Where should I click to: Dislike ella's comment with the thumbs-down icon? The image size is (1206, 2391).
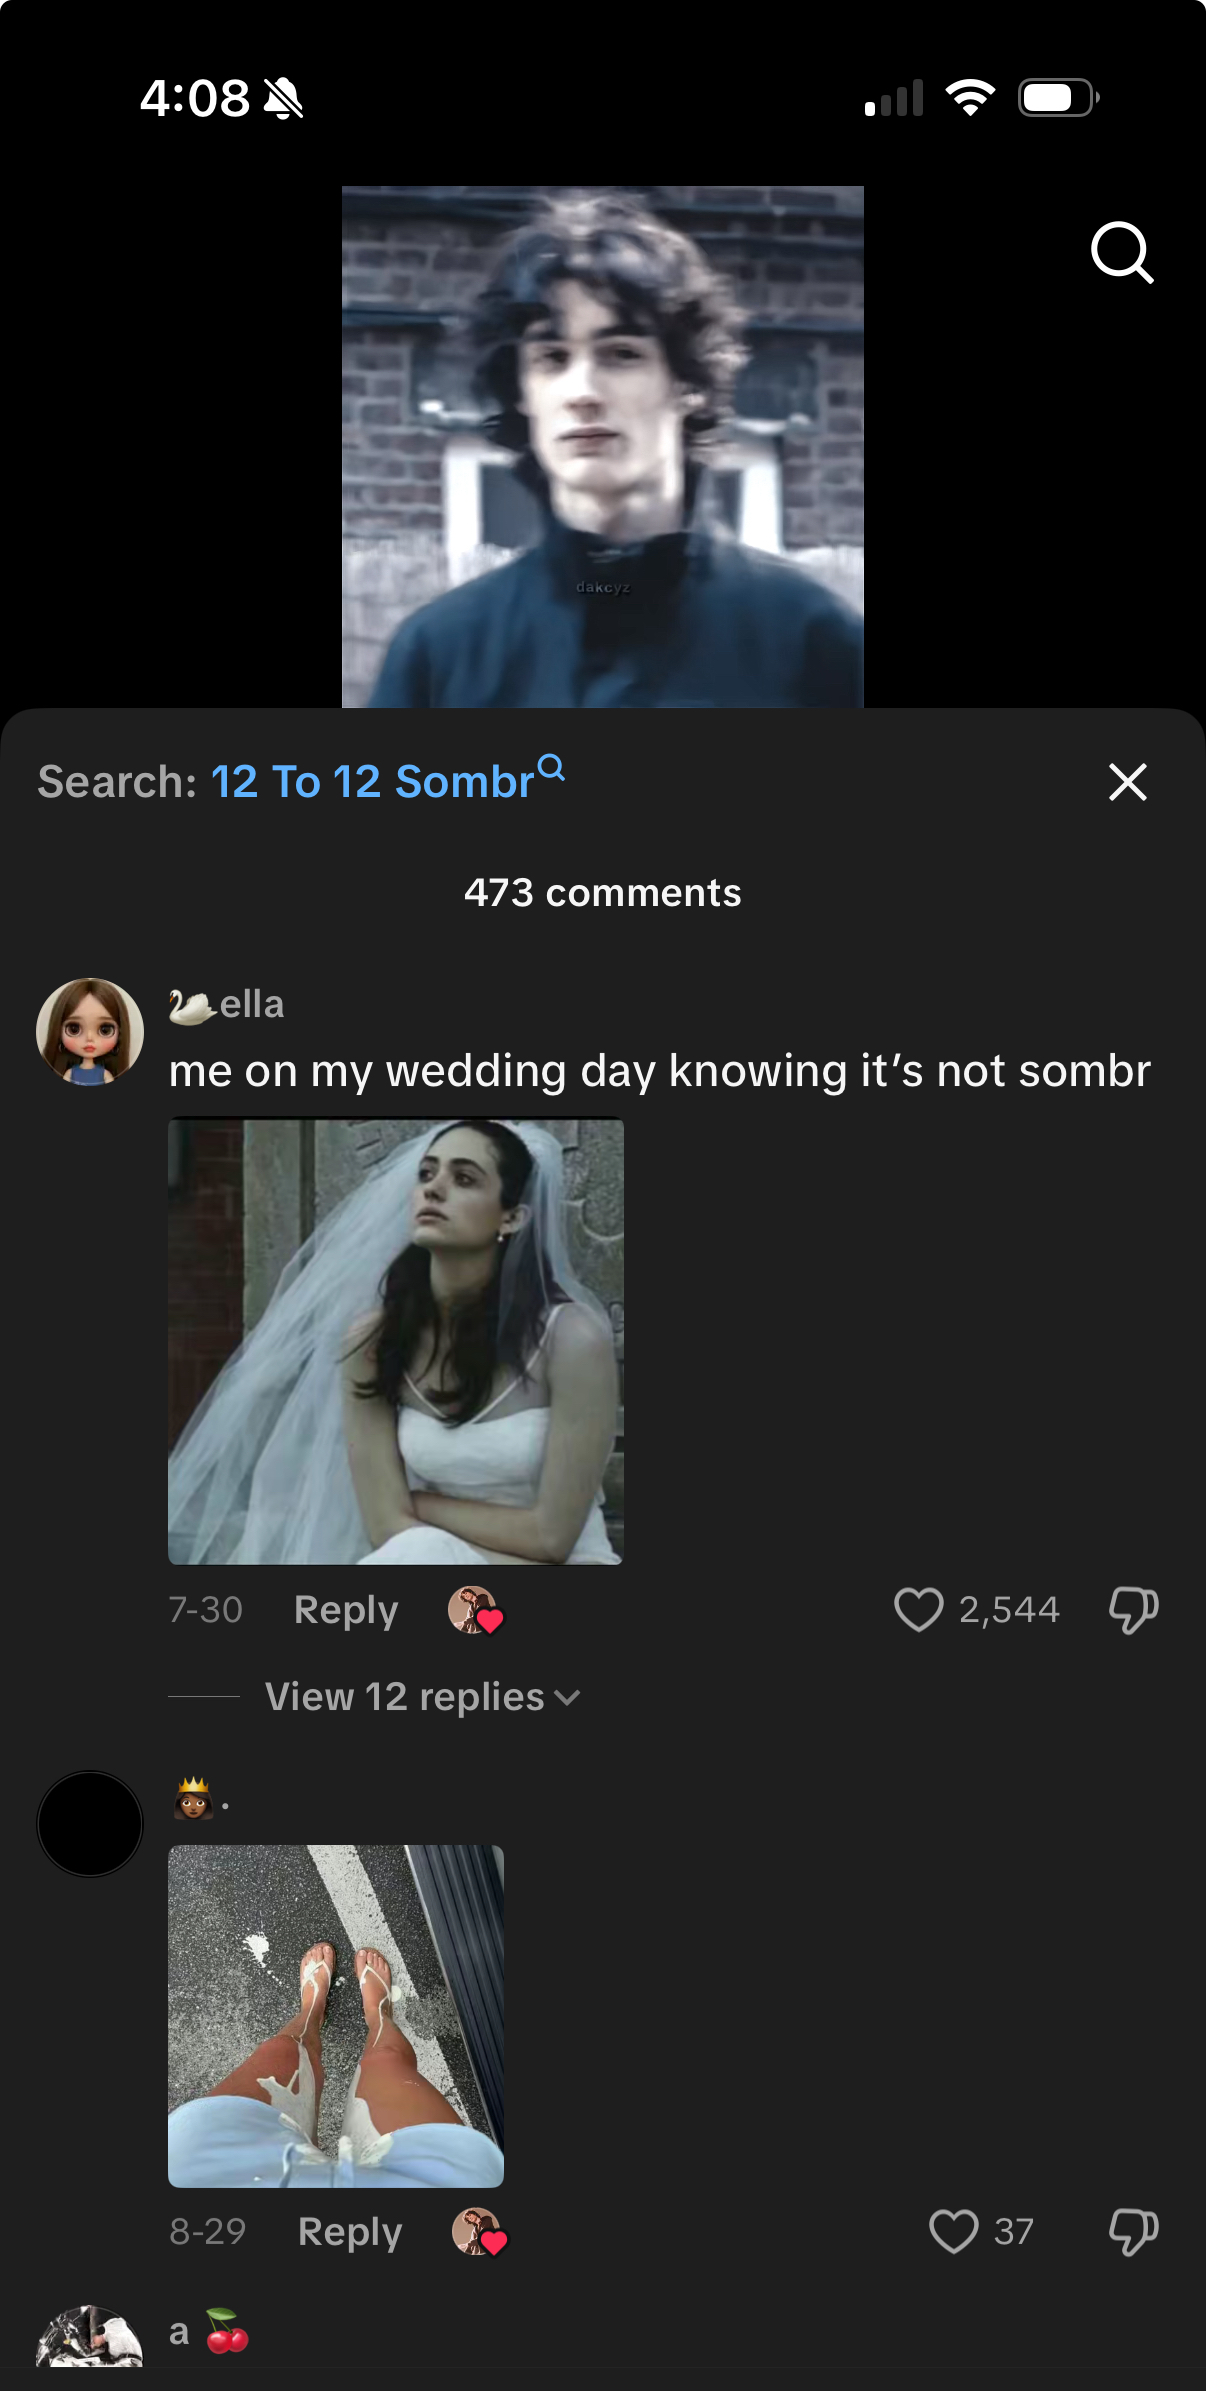[1133, 1610]
